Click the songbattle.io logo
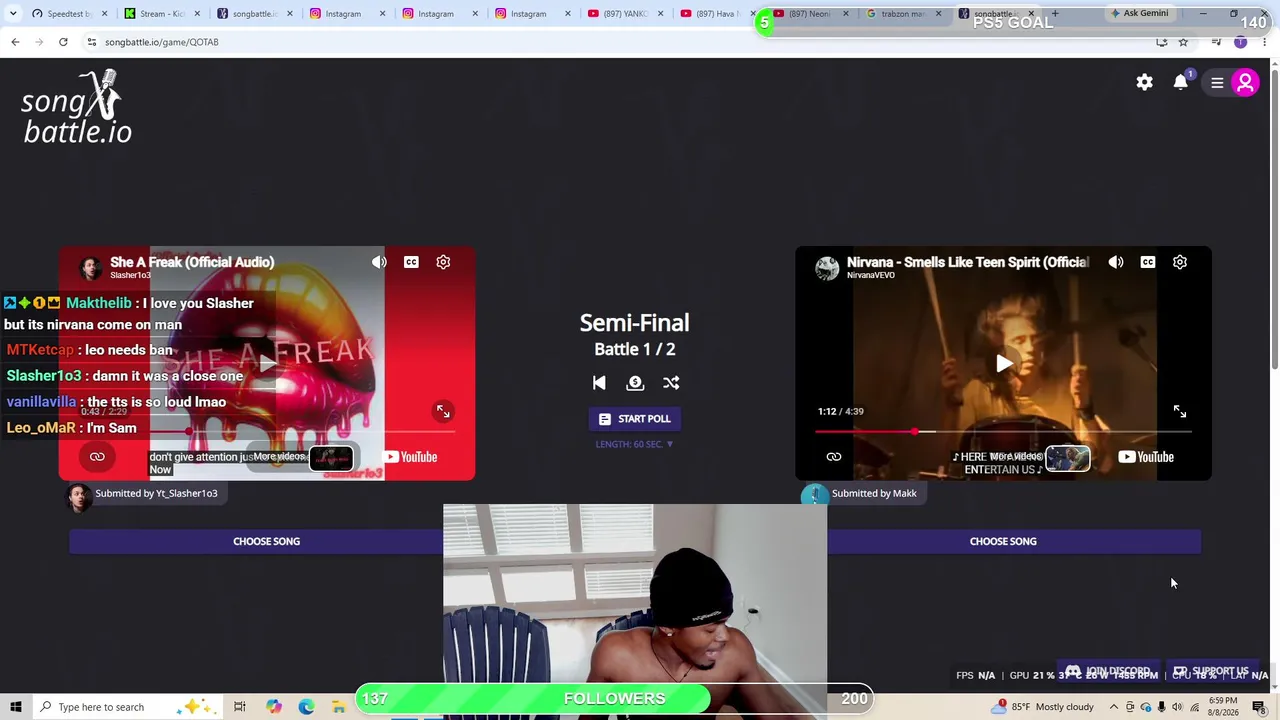1280x720 pixels. (x=77, y=107)
